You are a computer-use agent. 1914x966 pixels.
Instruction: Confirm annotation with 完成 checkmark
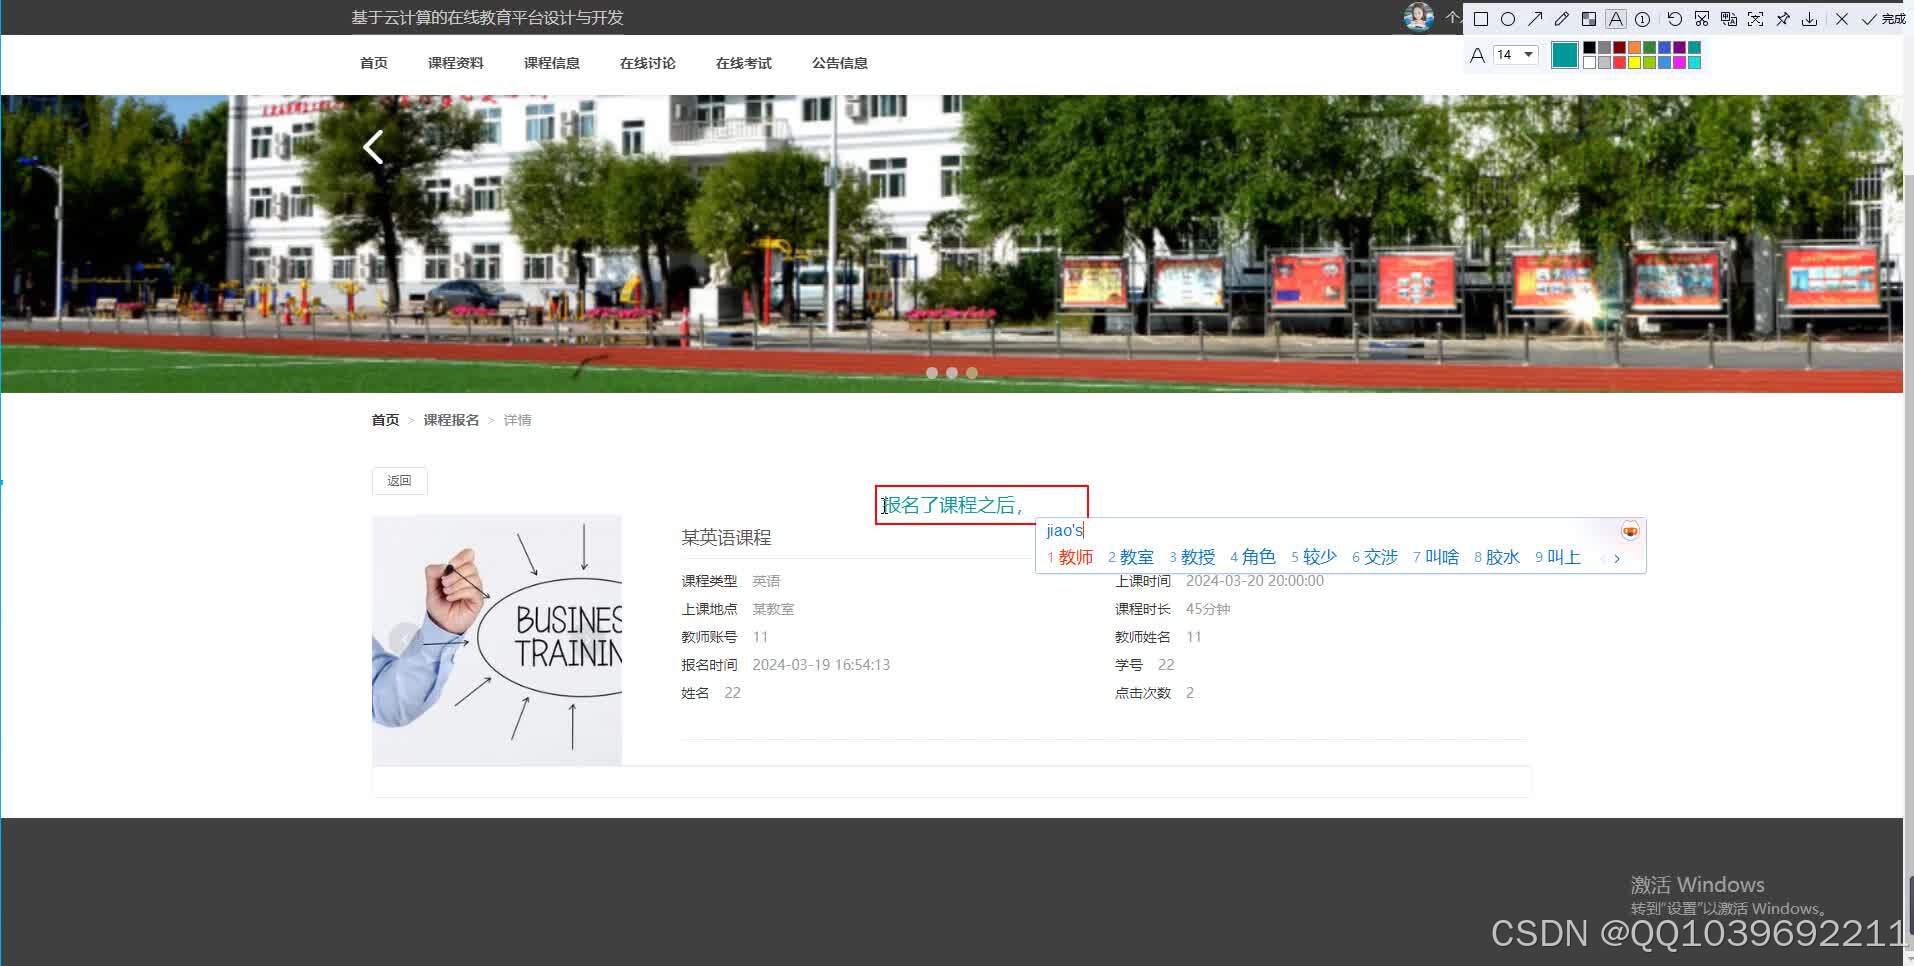1869,18
